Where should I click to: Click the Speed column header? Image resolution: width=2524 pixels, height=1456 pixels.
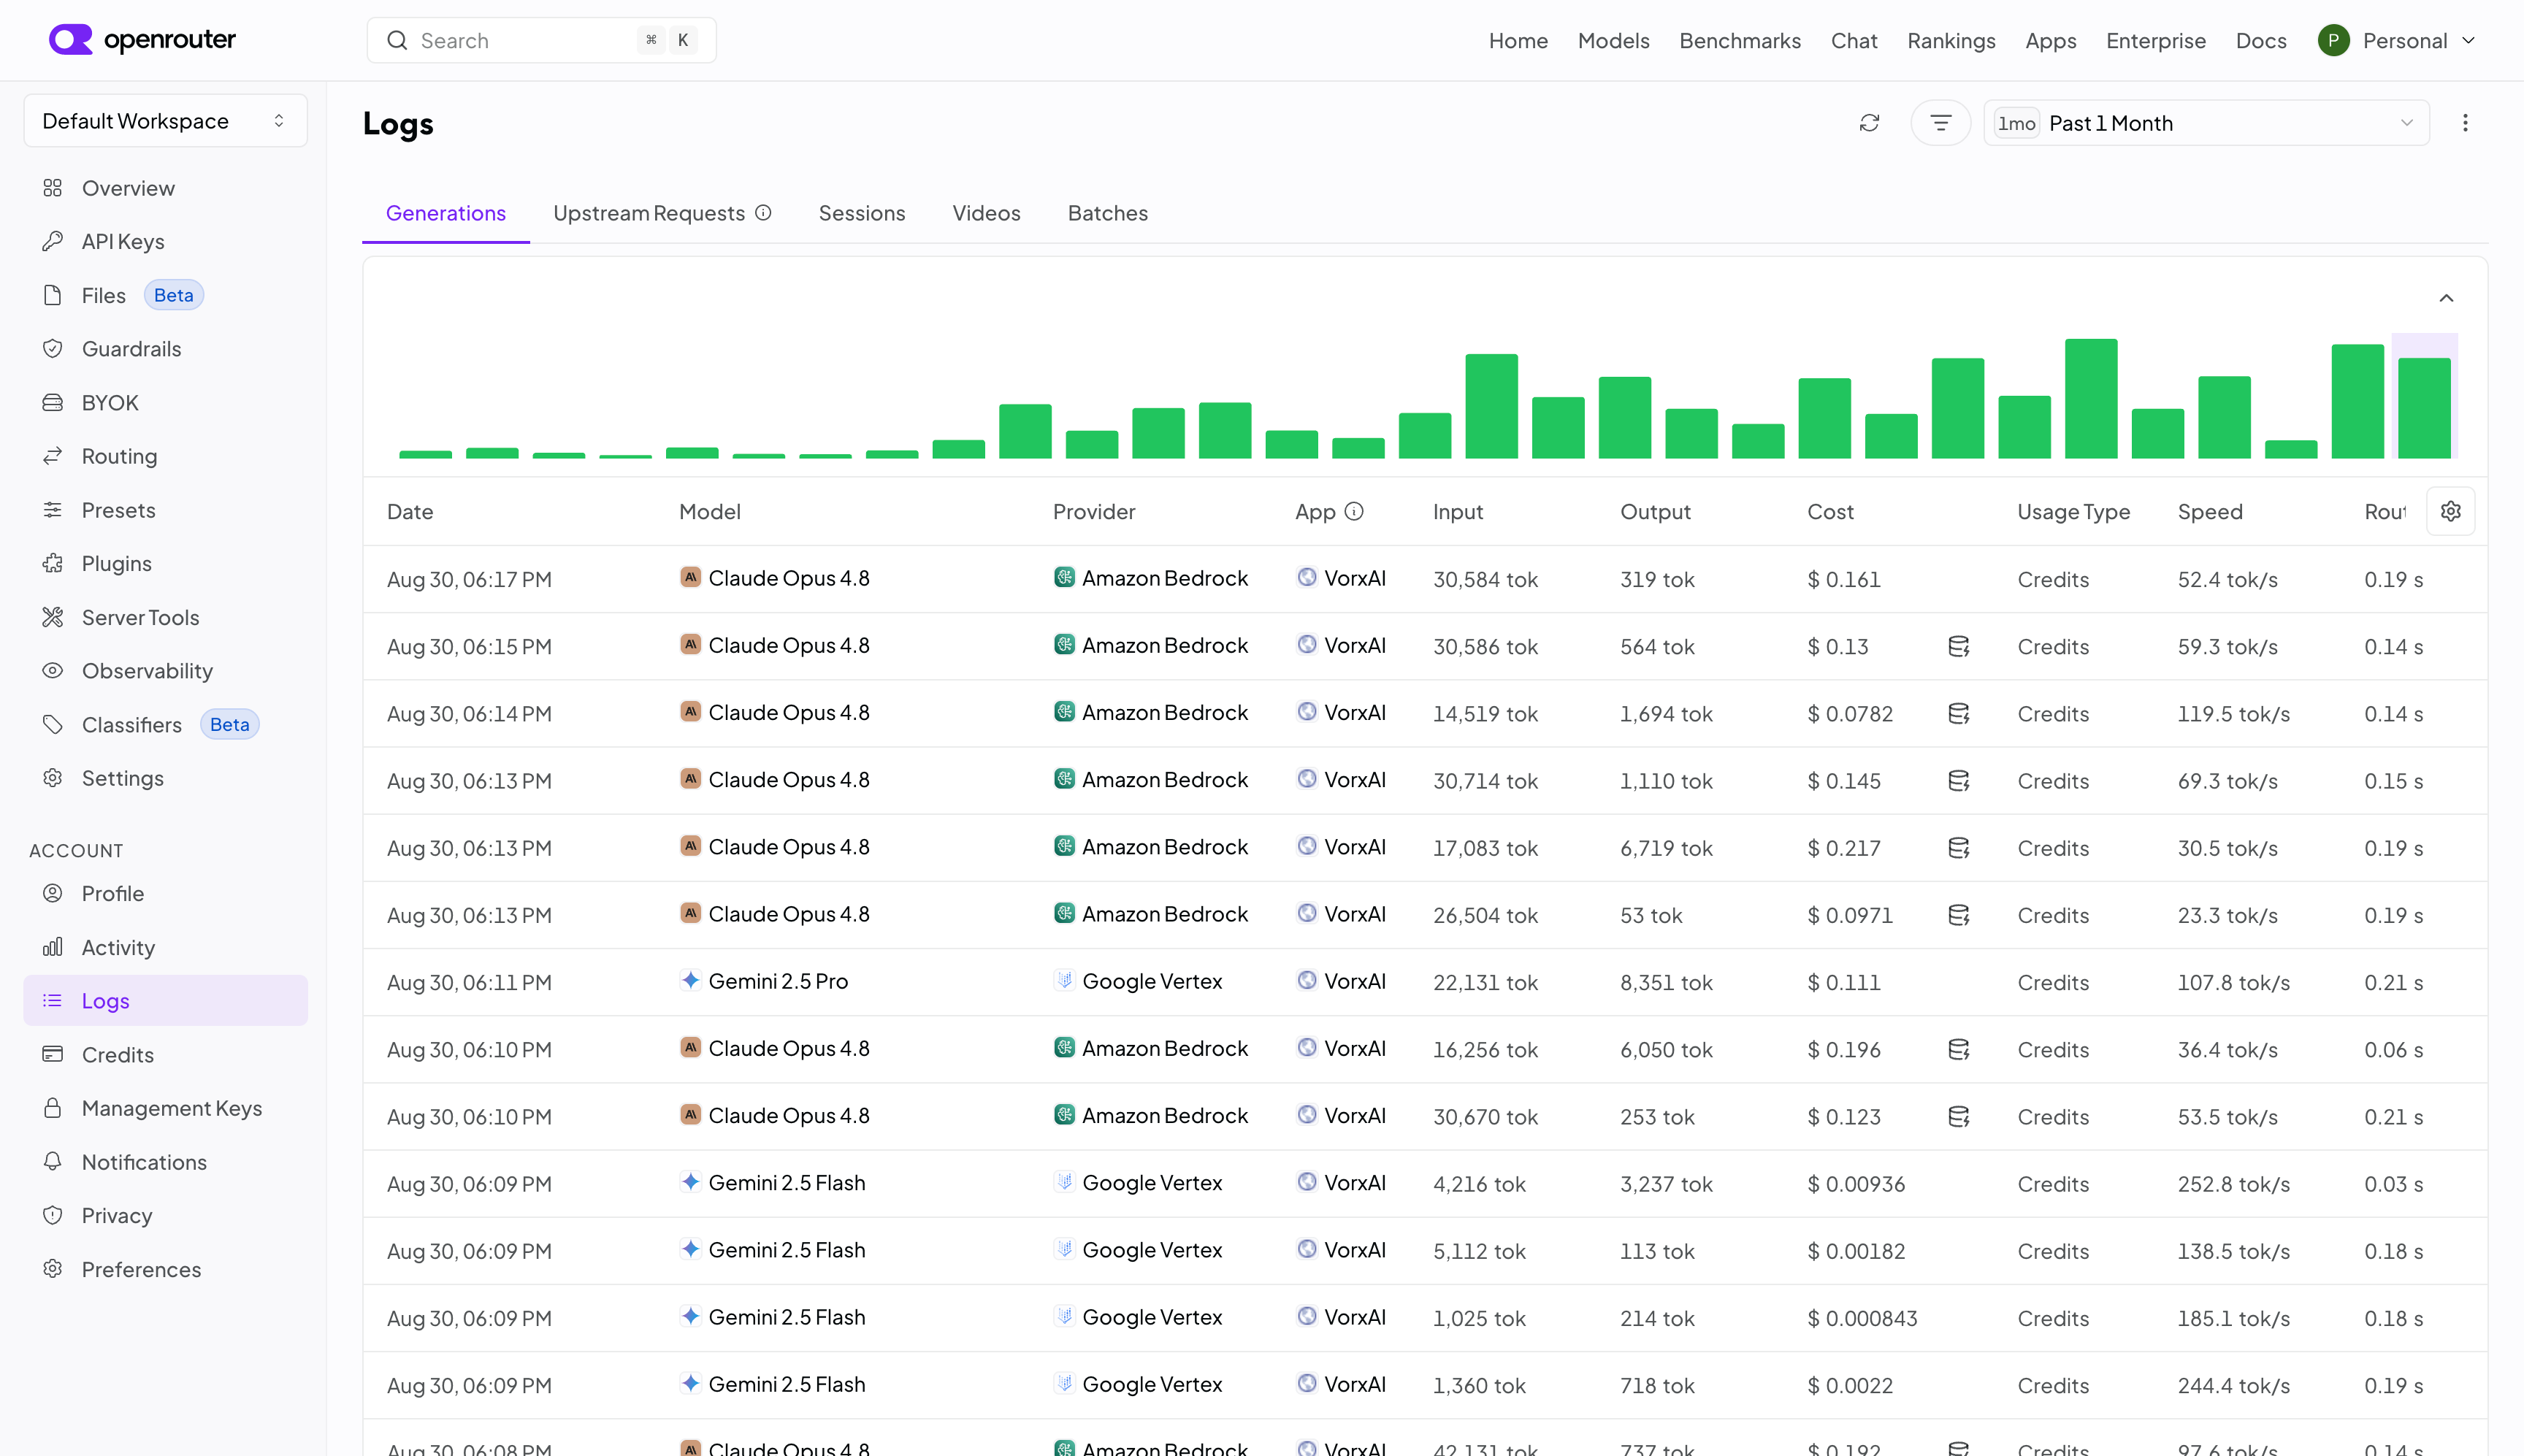[2210, 512]
